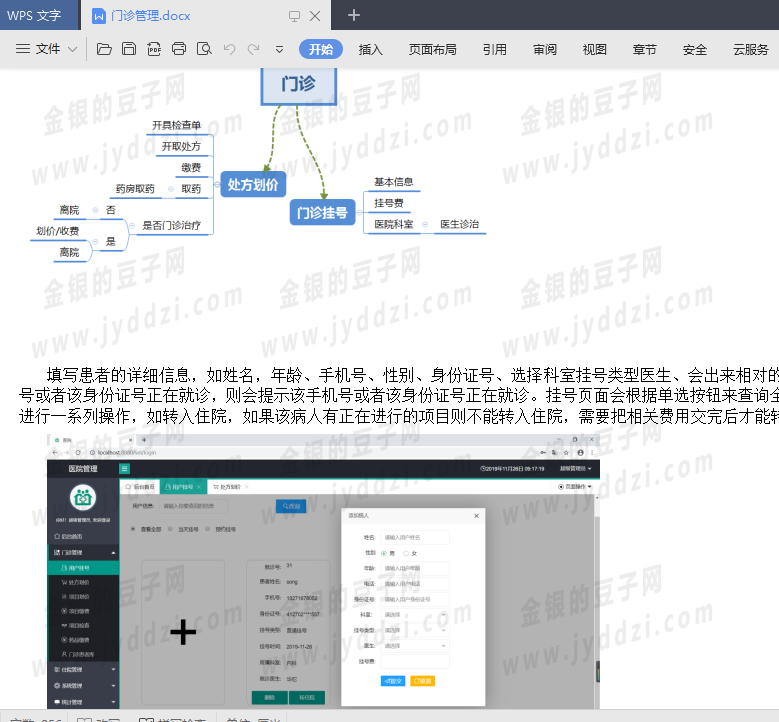The height and width of the screenshot is (722, 779).
Task: Click the undo arrow
Action: pyautogui.click(x=229, y=49)
